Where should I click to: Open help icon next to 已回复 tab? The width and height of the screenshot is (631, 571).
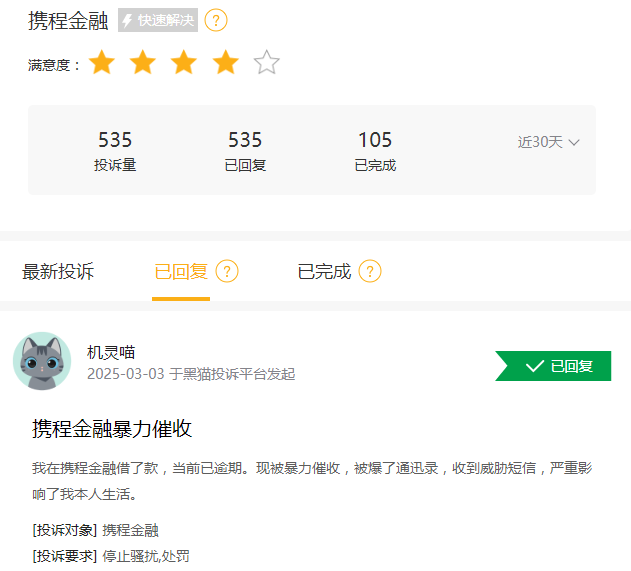[x=227, y=271]
